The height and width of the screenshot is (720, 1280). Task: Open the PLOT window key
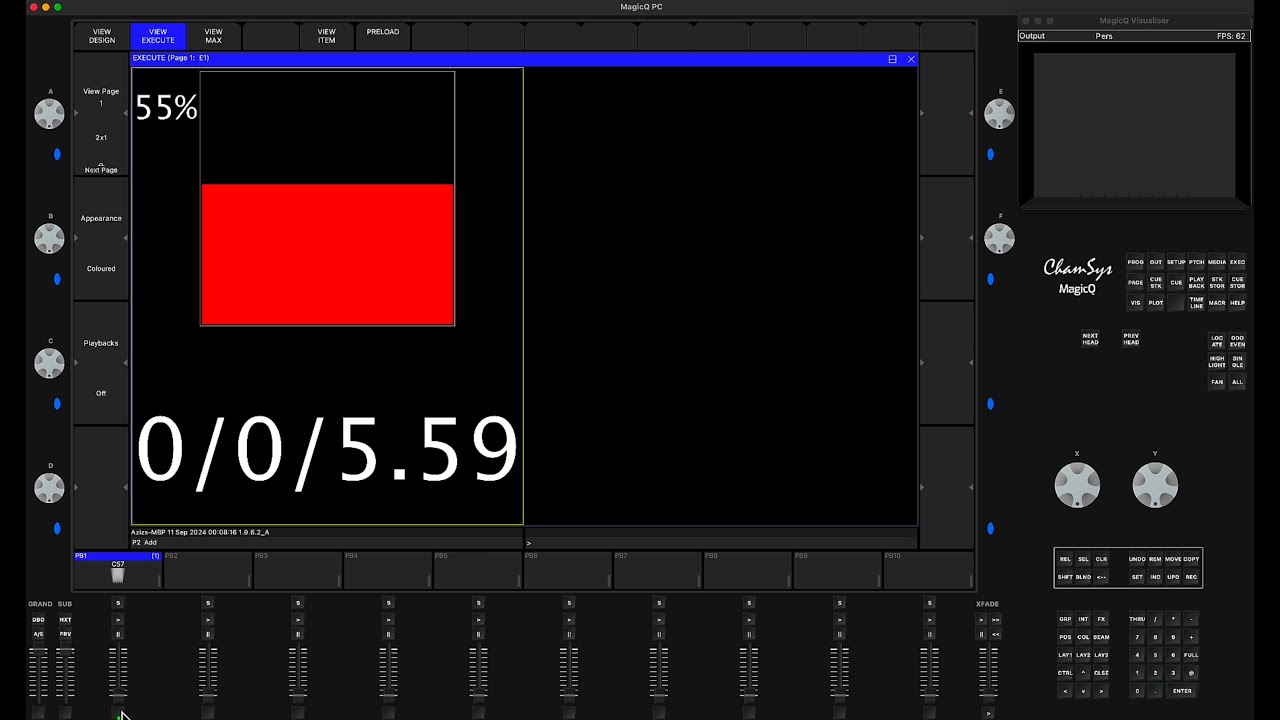(1156, 302)
